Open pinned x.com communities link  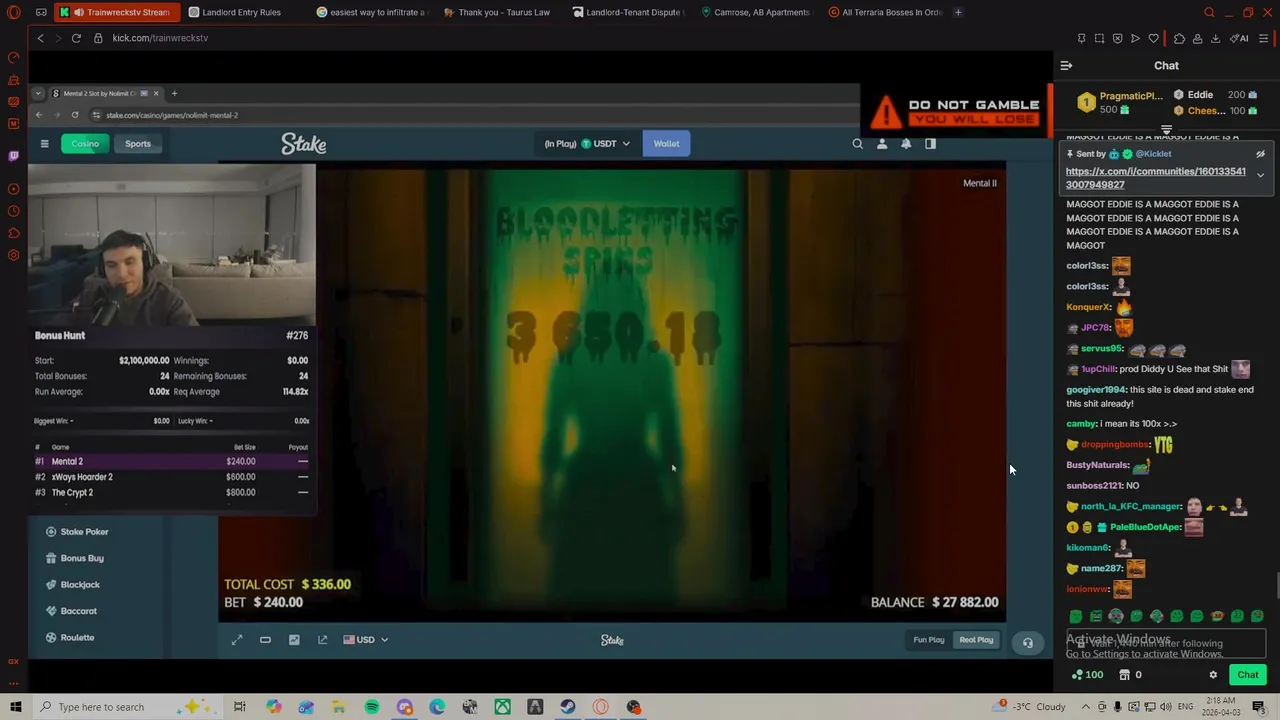tap(1155, 178)
